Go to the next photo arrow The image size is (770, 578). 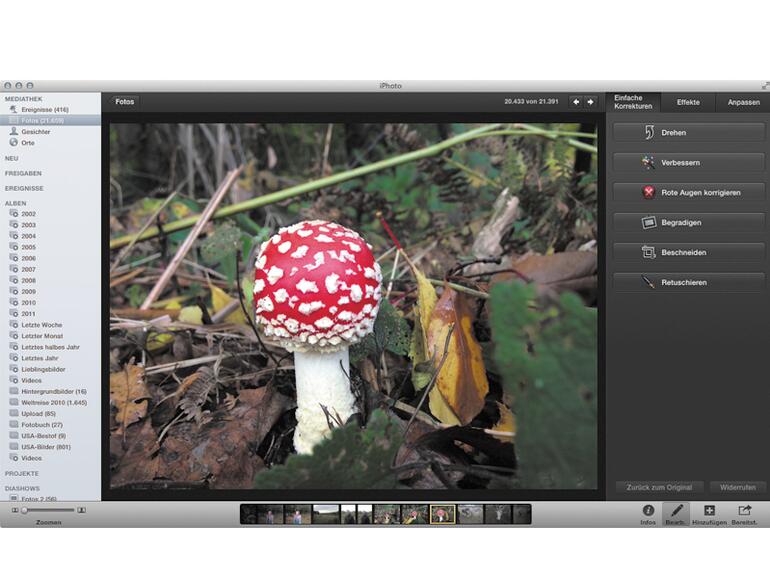pos(590,102)
